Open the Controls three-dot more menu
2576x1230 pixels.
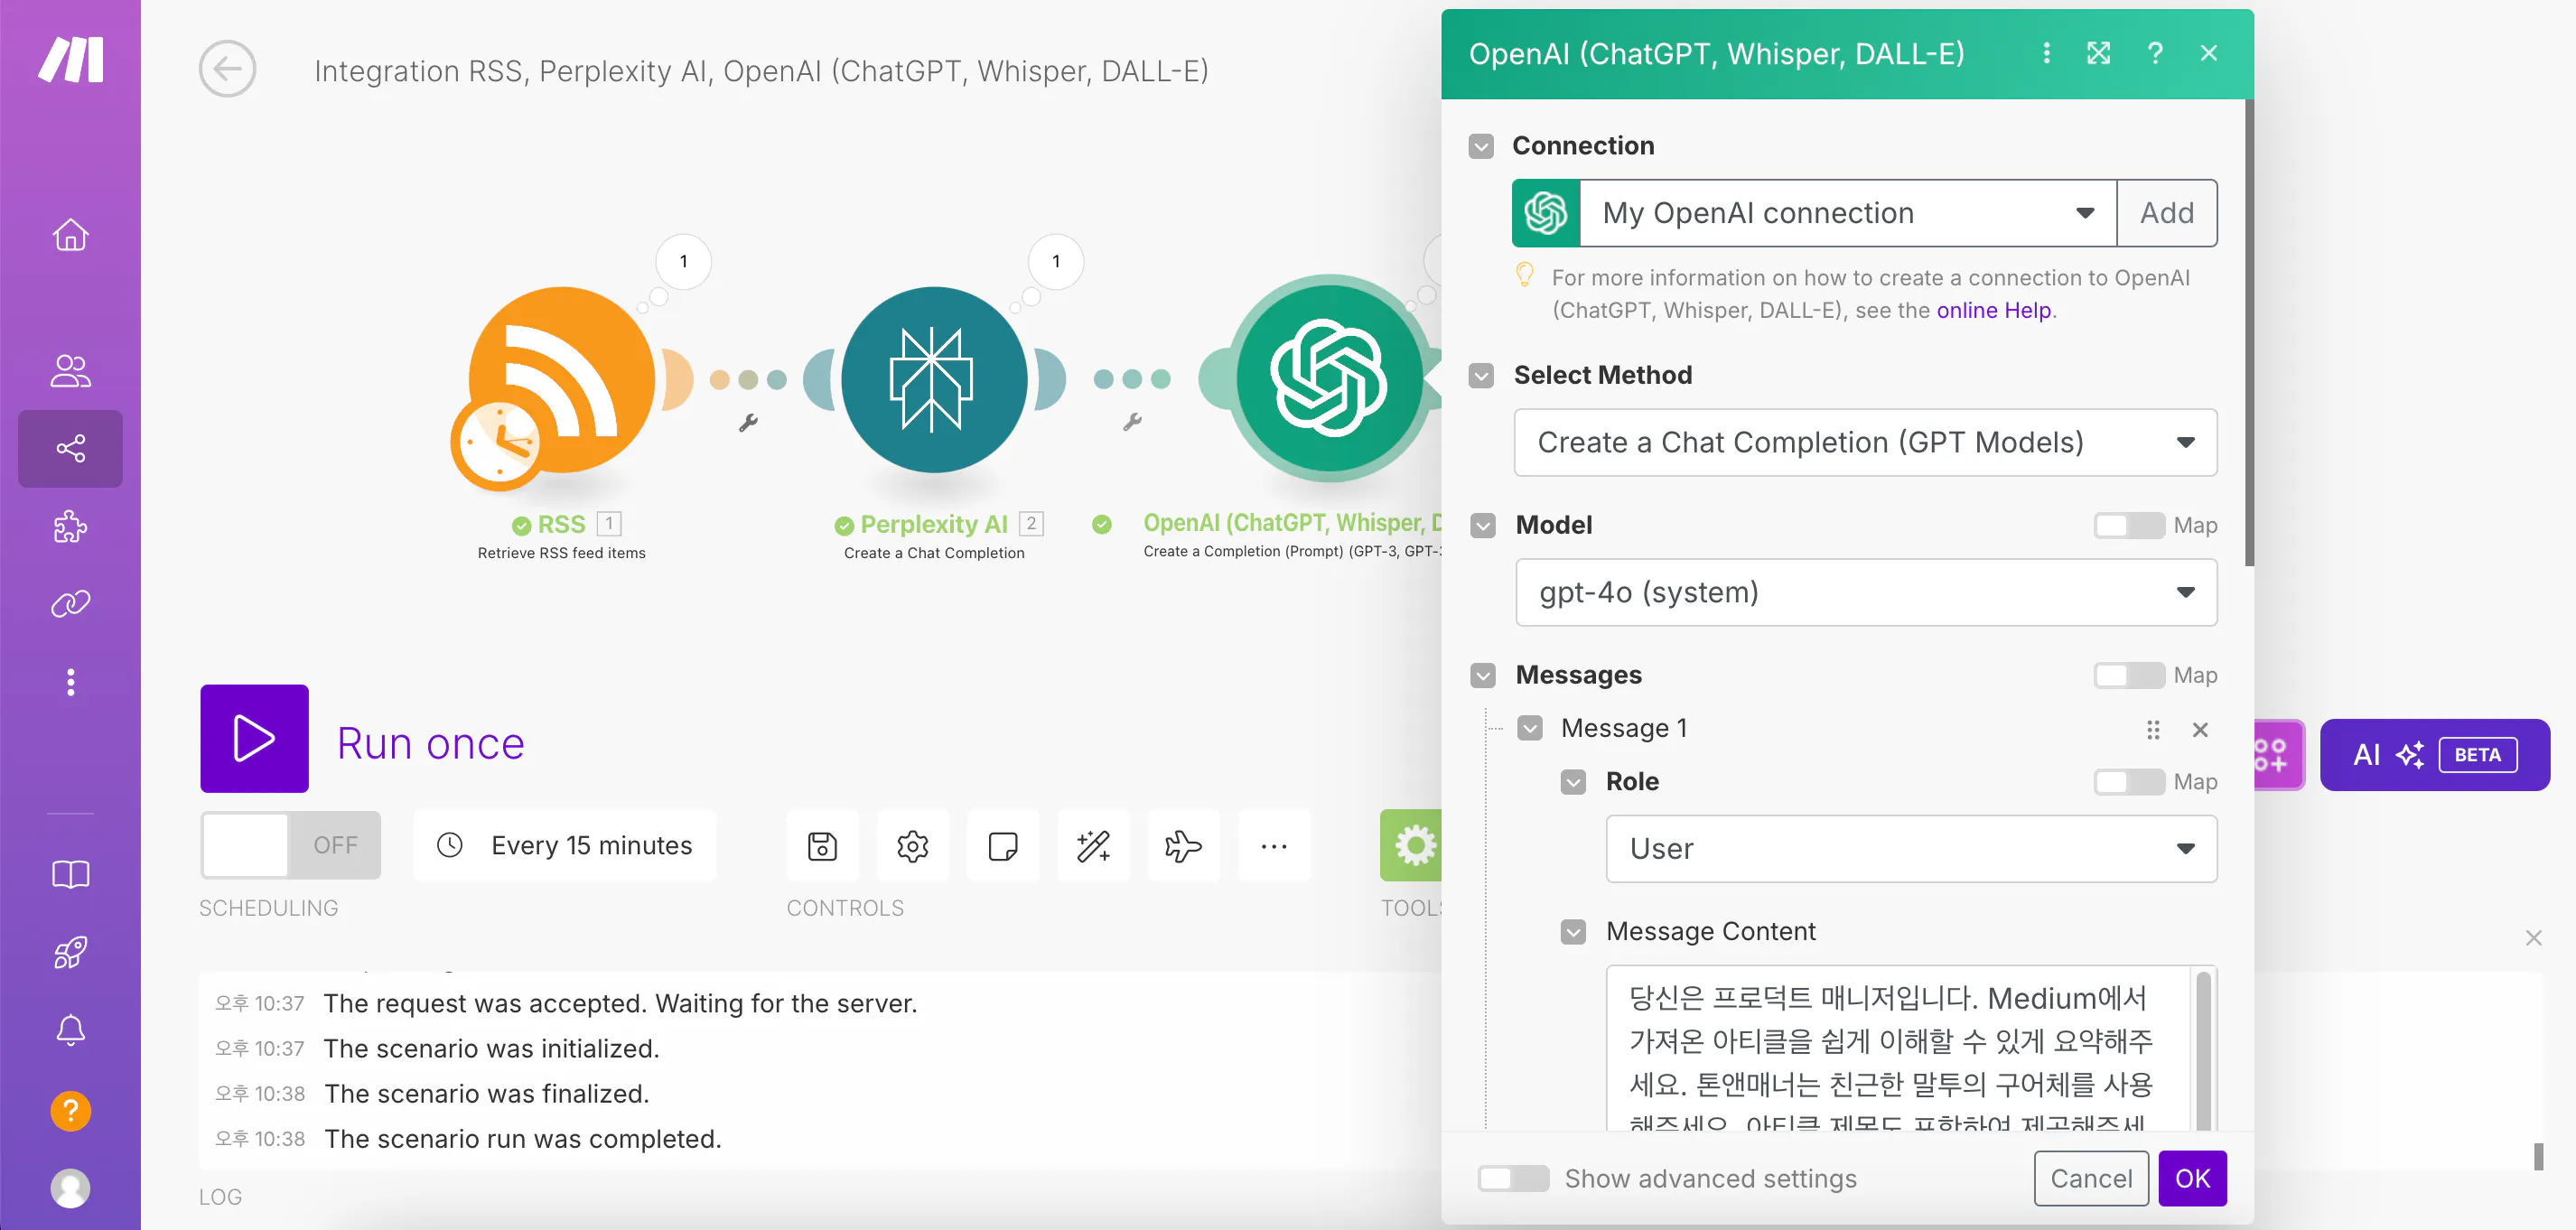[1273, 846]
